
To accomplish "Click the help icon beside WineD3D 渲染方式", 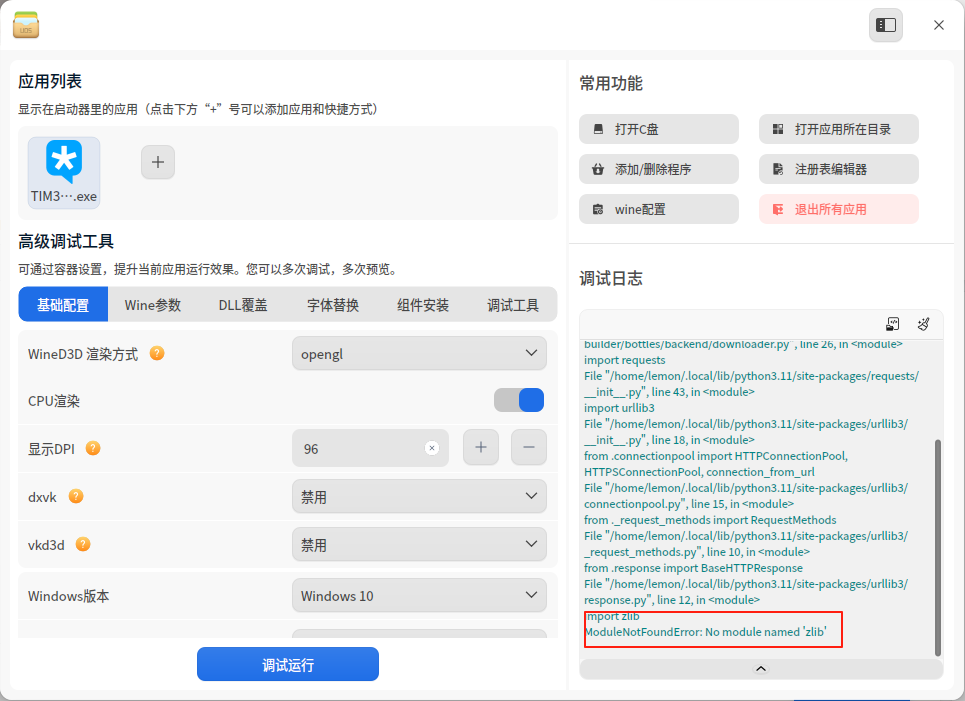I will (x=157, y=353).
